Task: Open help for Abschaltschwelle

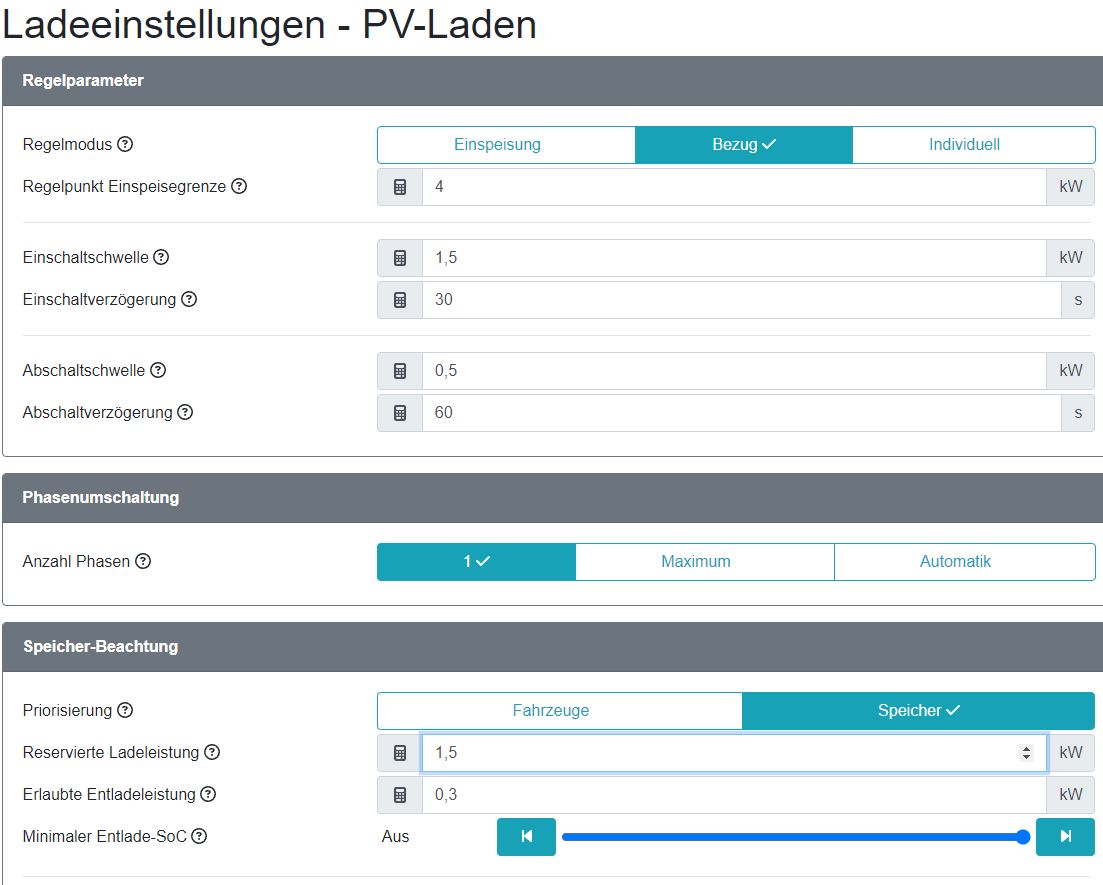Action: (x=158, y=370)
